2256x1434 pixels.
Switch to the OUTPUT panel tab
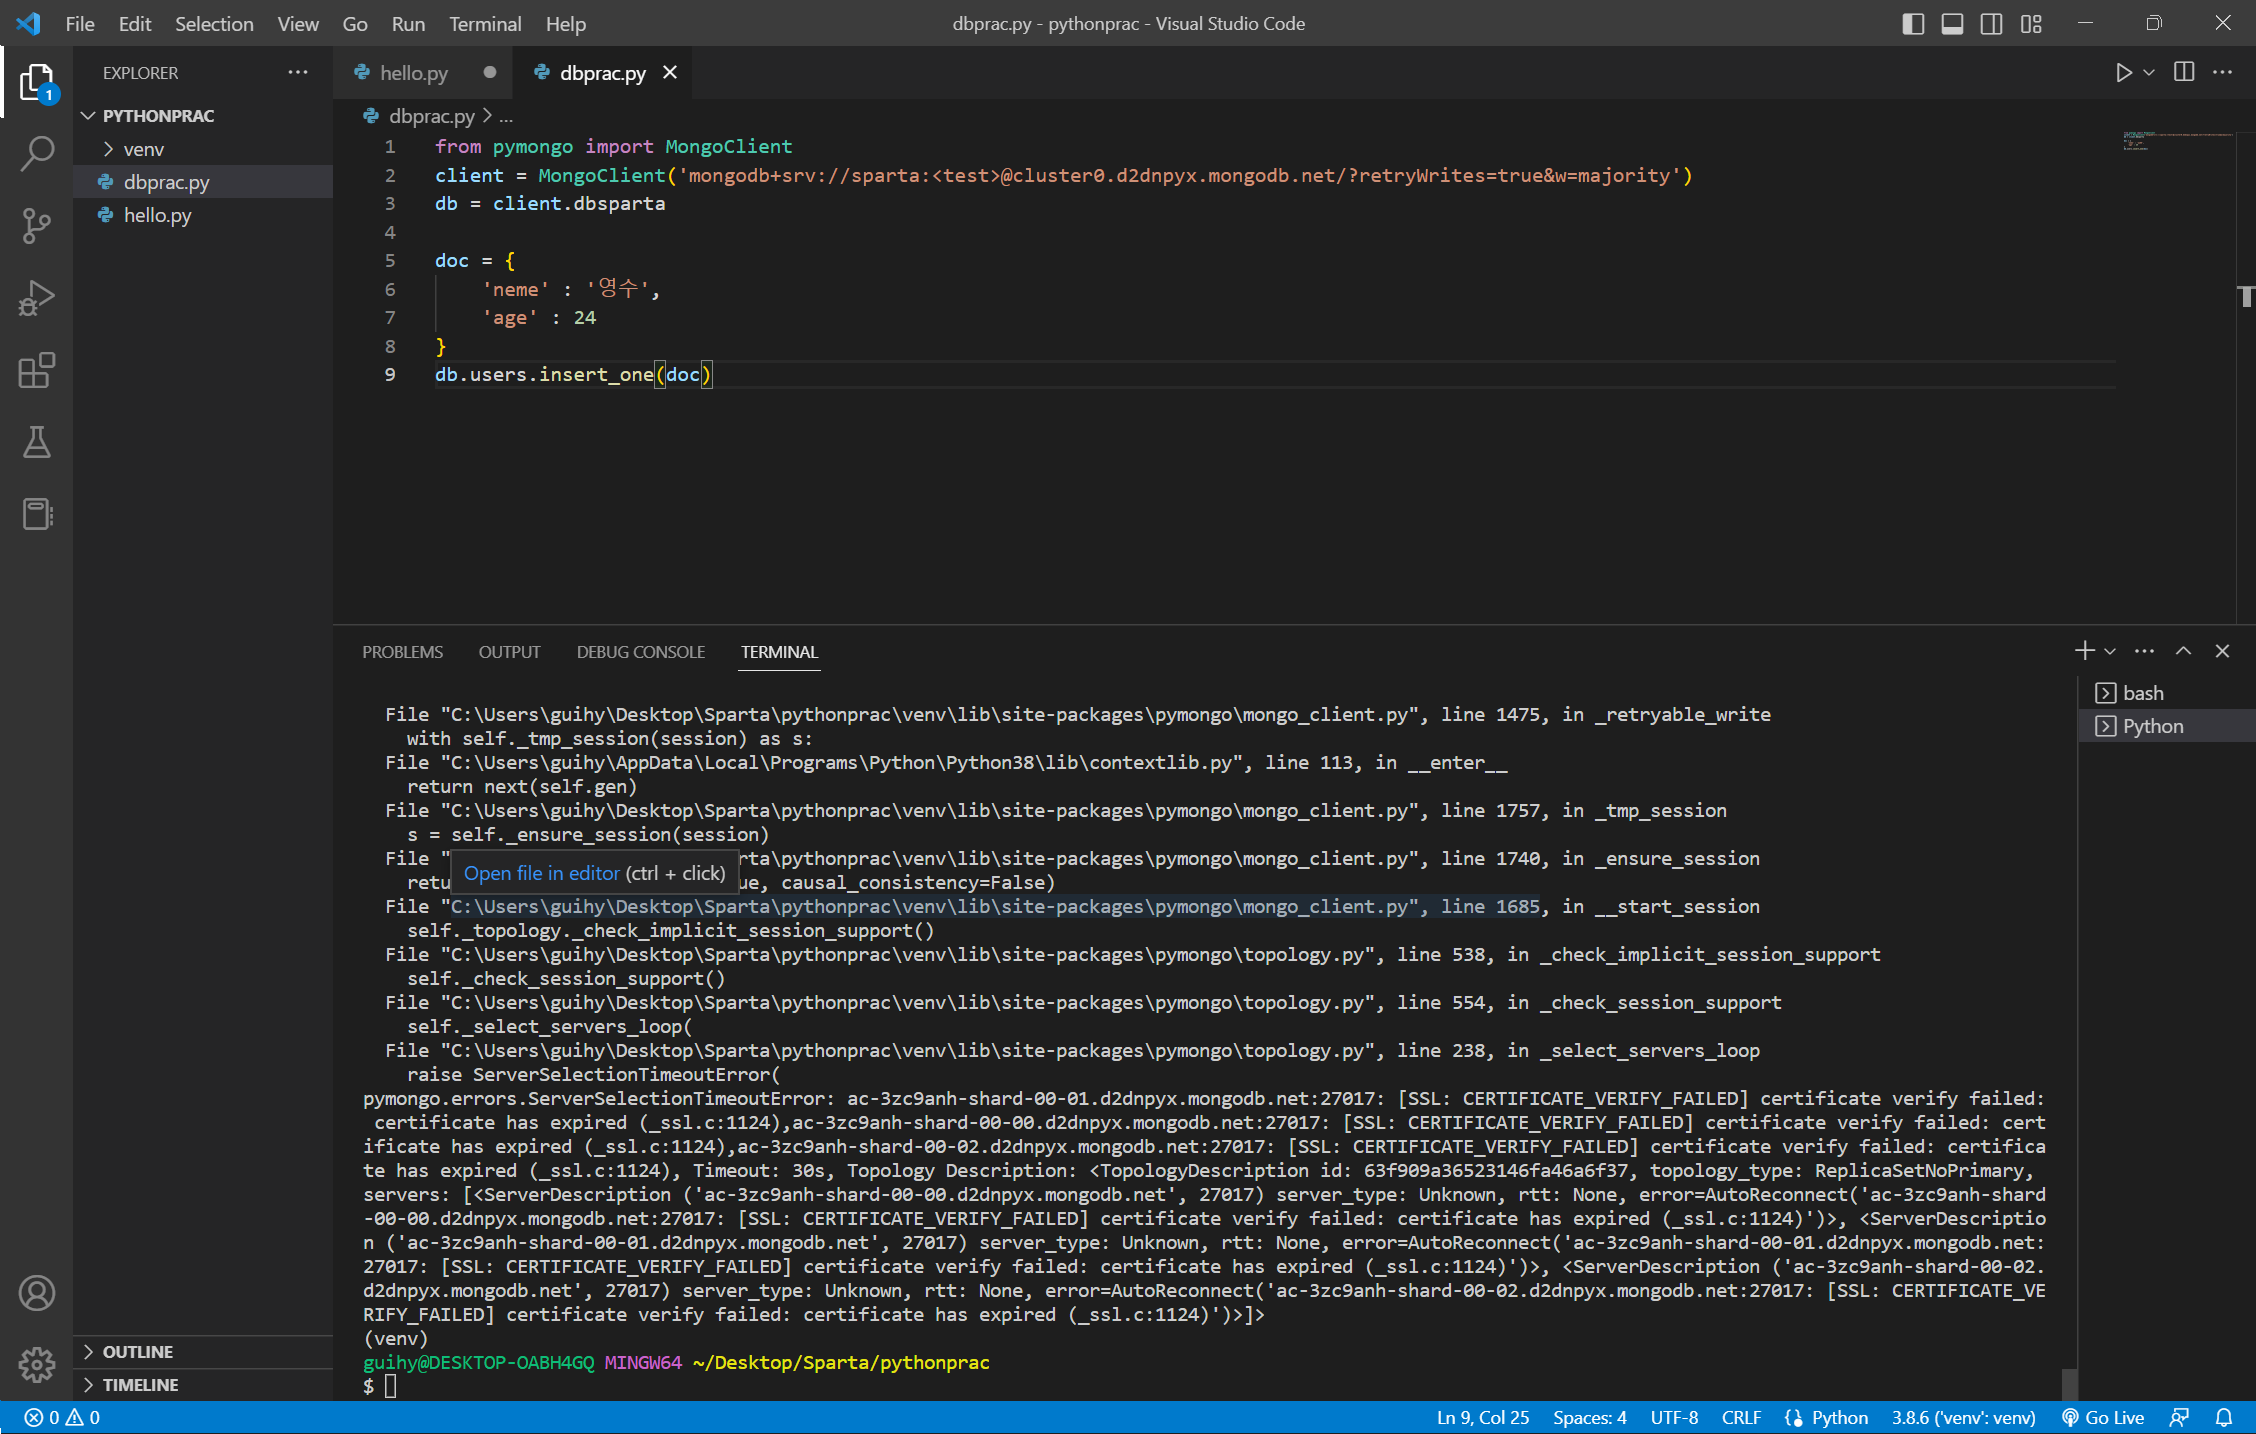pyautogui.click(x=509, y=652)
